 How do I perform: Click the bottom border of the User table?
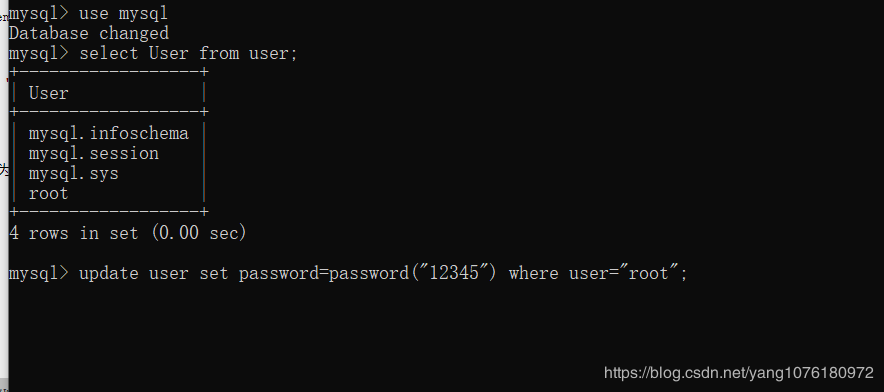(x=109, y=212)
